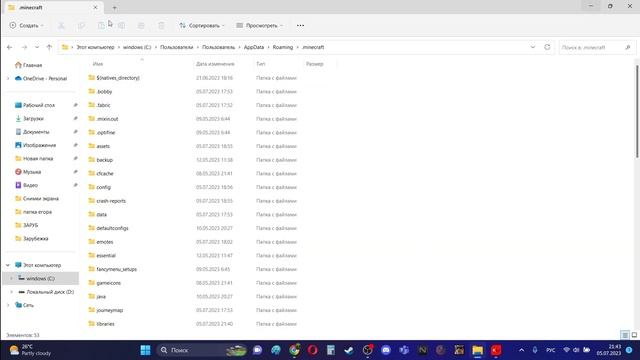Switch to details view icon
Image resolution: width=640 pixels, height=360 pixels.
coord(625,335)
